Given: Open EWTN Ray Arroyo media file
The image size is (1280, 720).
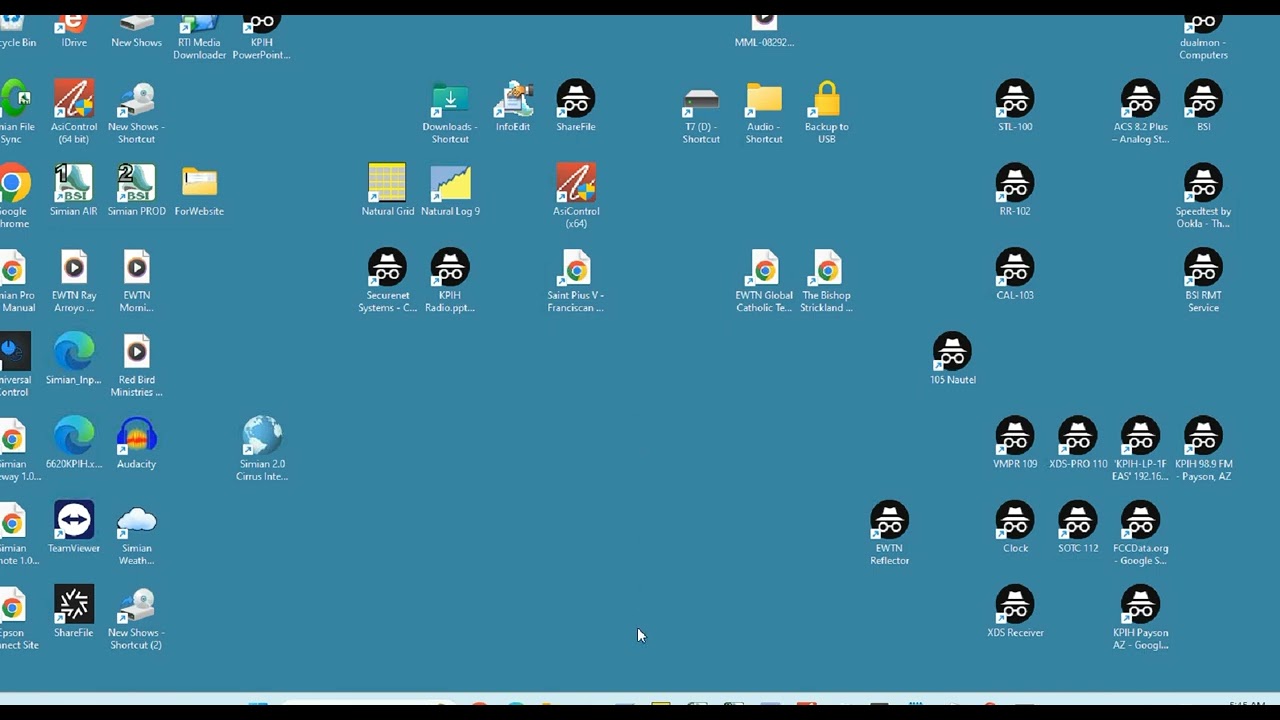Looking at the screenshot, I should click(x=74, y=281).
